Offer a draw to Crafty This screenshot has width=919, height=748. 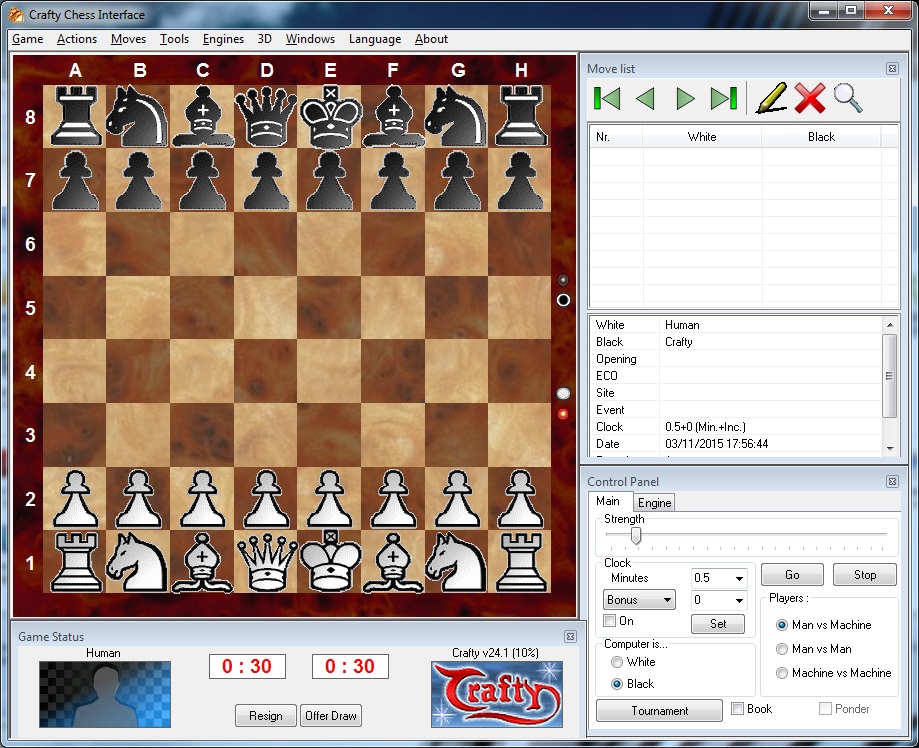pos(330,715)
